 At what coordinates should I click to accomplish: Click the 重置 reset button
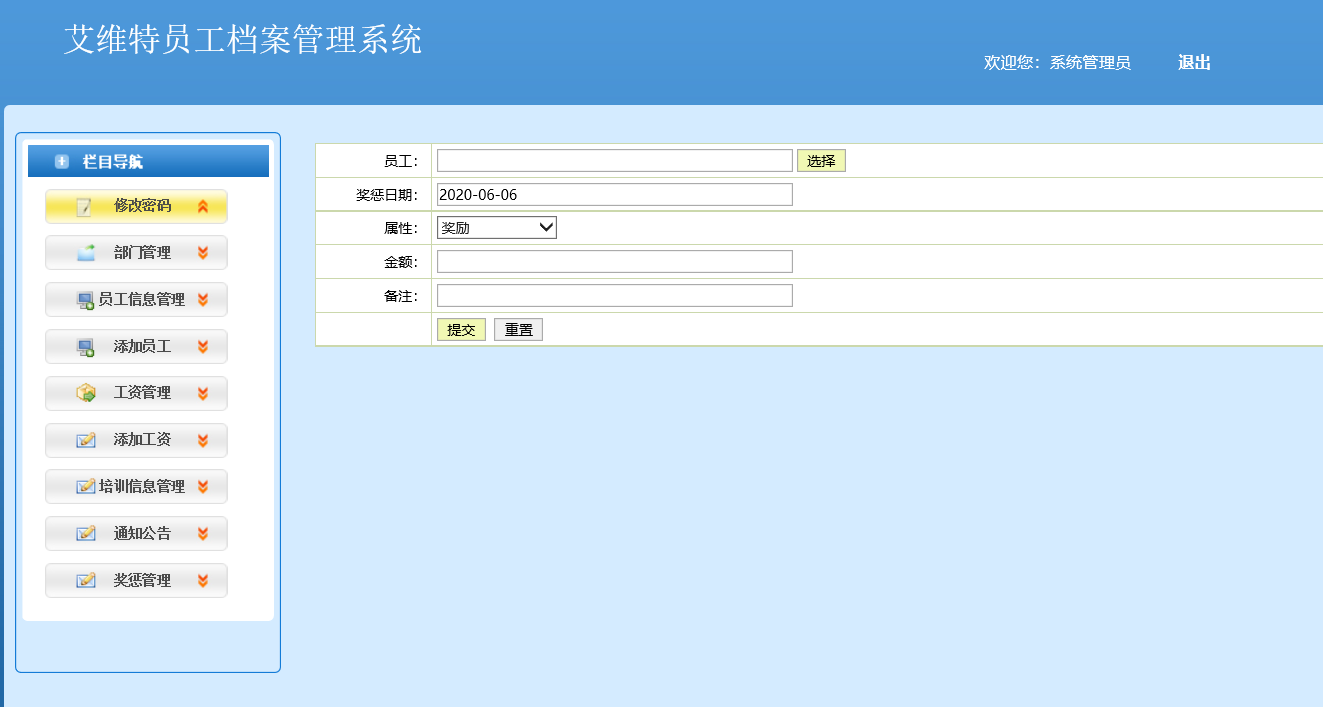pos(518,330)
